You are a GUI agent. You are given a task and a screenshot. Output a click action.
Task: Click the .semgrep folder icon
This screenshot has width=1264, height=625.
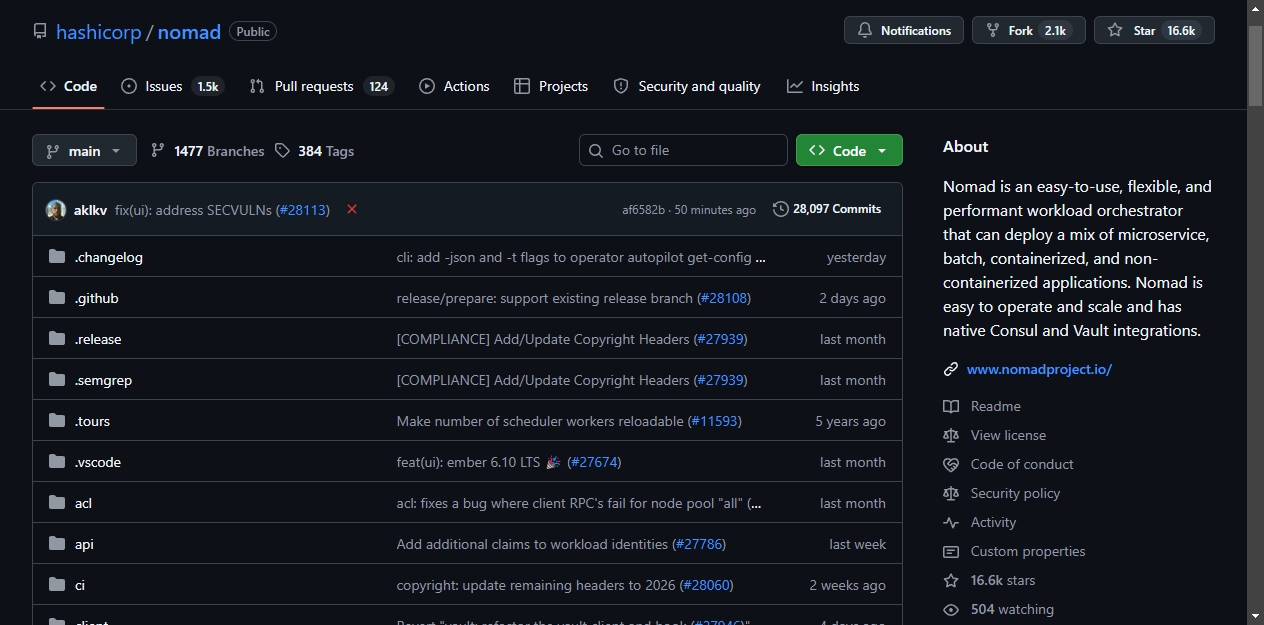tap(57, 380)
